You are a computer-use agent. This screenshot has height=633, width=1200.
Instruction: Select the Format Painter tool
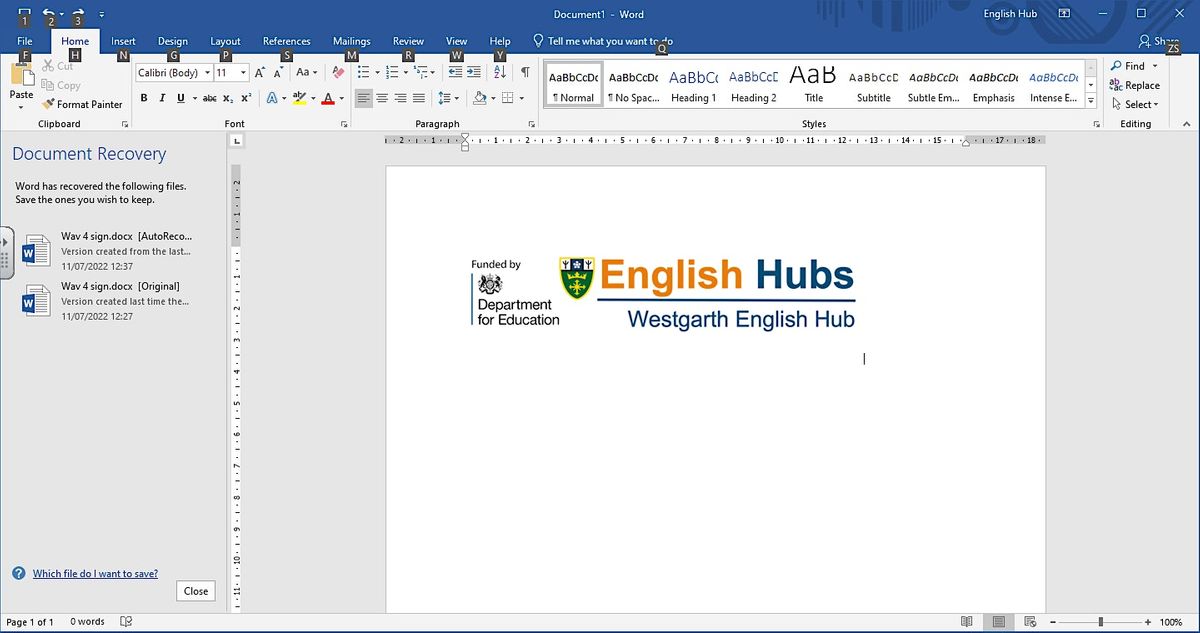pyautogui.click(x=82, y=104)
